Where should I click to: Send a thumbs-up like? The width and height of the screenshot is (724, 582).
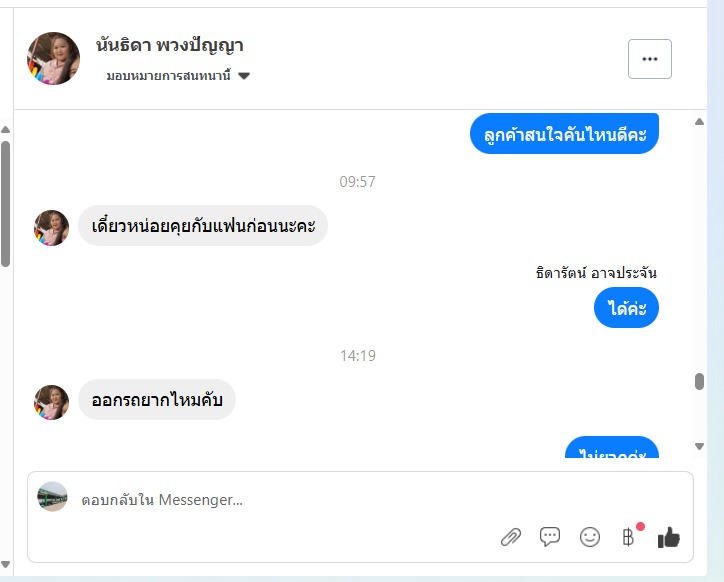pyautogui.click(x=669, y=538)
